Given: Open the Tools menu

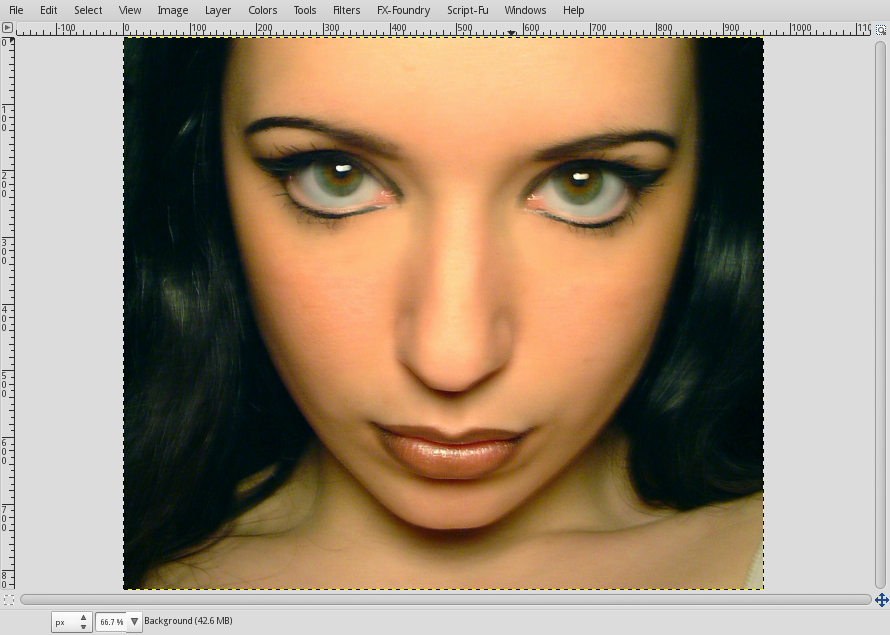Looking at the screenshot, I should click(x=304, y=10).
